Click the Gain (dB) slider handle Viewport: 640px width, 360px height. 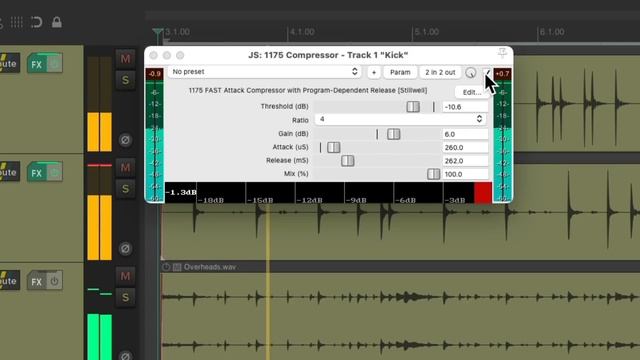pyautogui.click(x=393, y=134)
